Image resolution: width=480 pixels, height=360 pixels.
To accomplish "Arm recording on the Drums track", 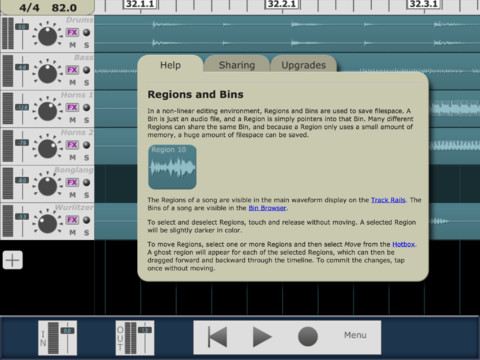I will click(86, 32).
